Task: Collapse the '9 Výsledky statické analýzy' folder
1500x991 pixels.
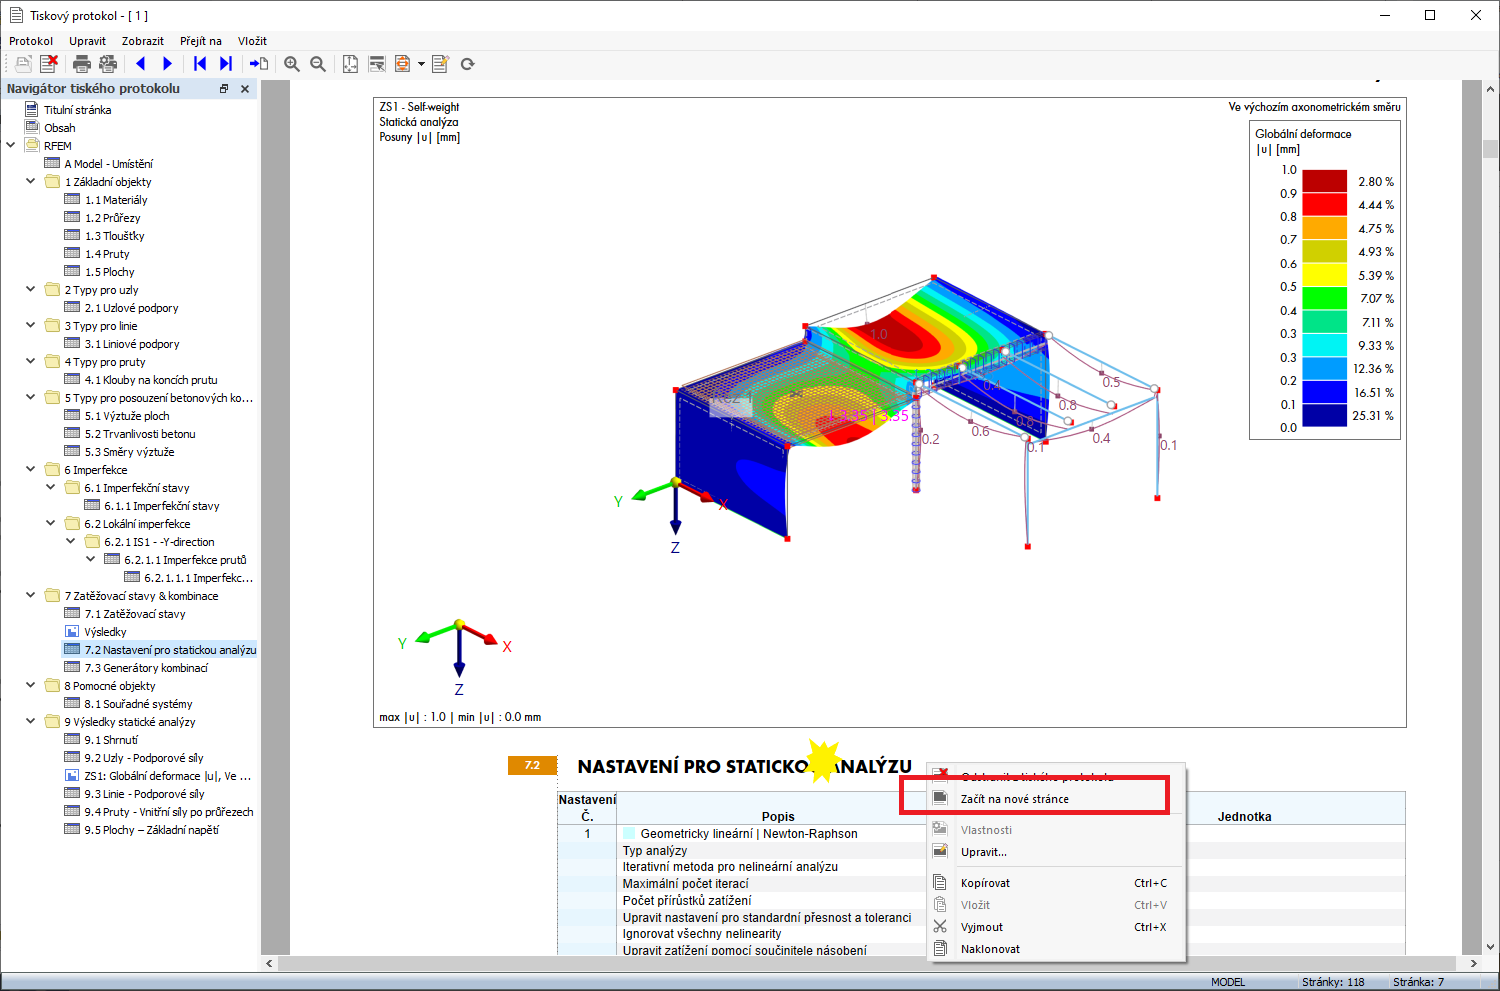Action: click(31, 721)
